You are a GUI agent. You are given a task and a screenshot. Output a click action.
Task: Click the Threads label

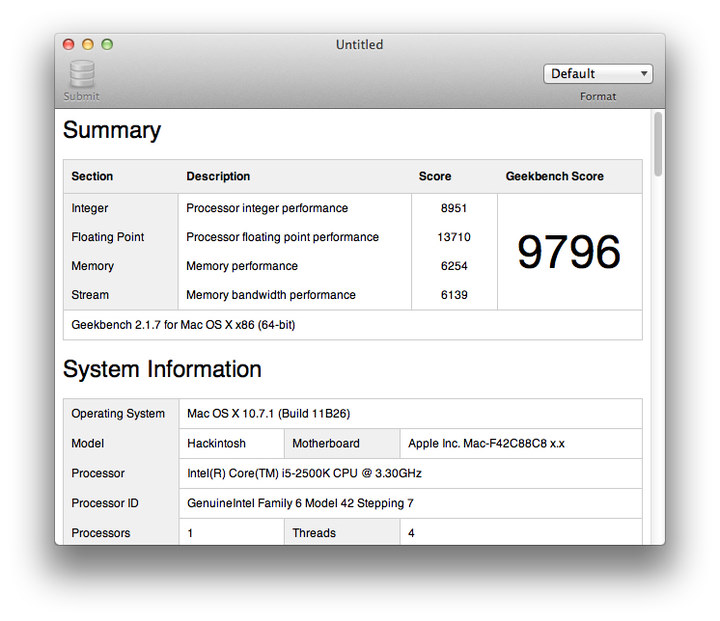pyautogui.click(x=314, y=533)
